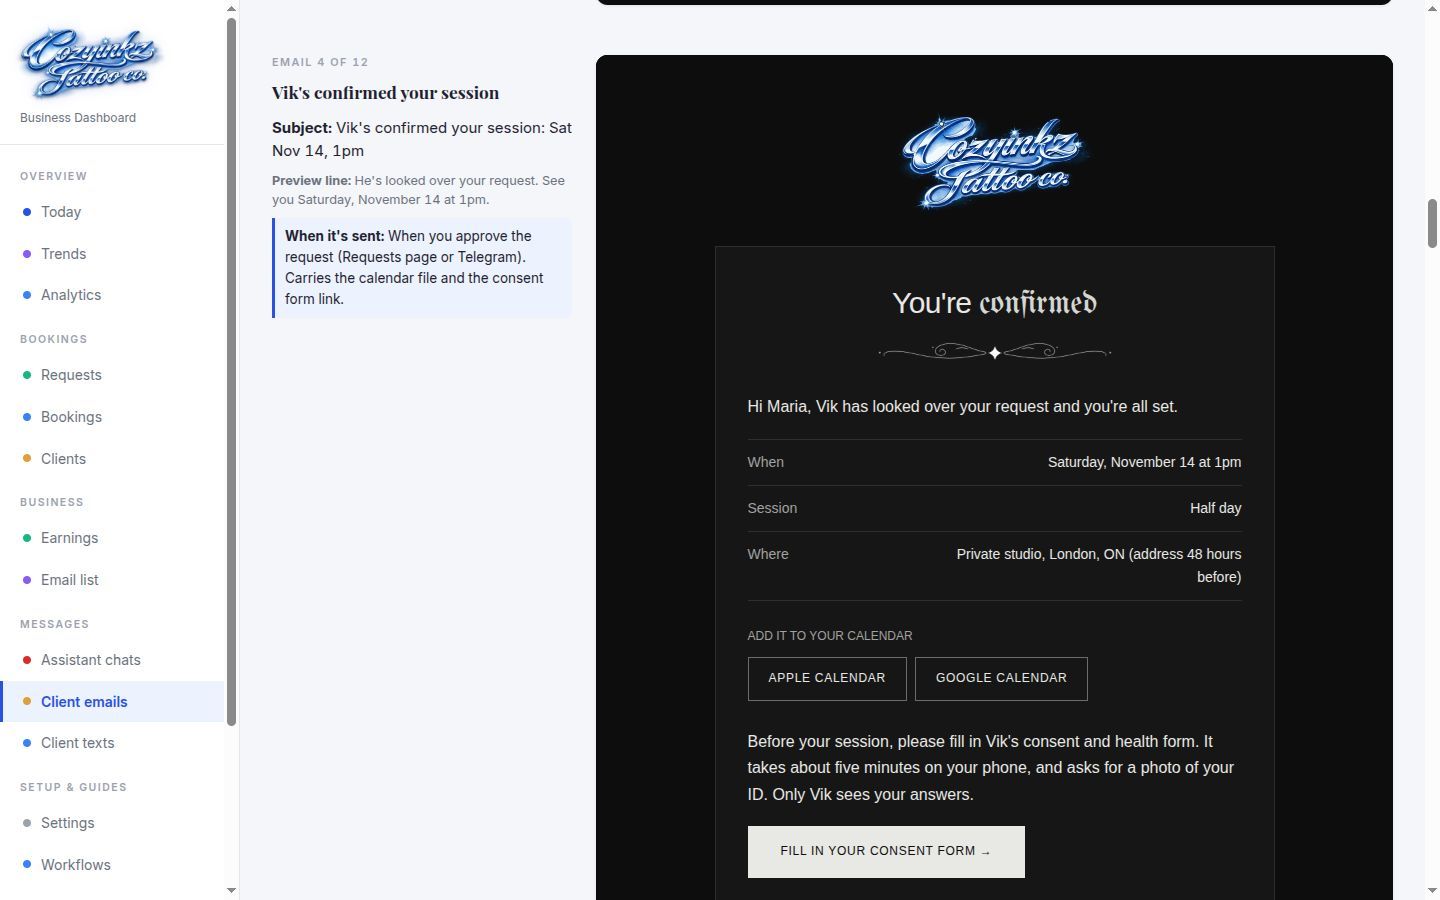1440x900 pixels.
Task: Click the page scroll down arrow
Action: click(x=1432, y=891)
